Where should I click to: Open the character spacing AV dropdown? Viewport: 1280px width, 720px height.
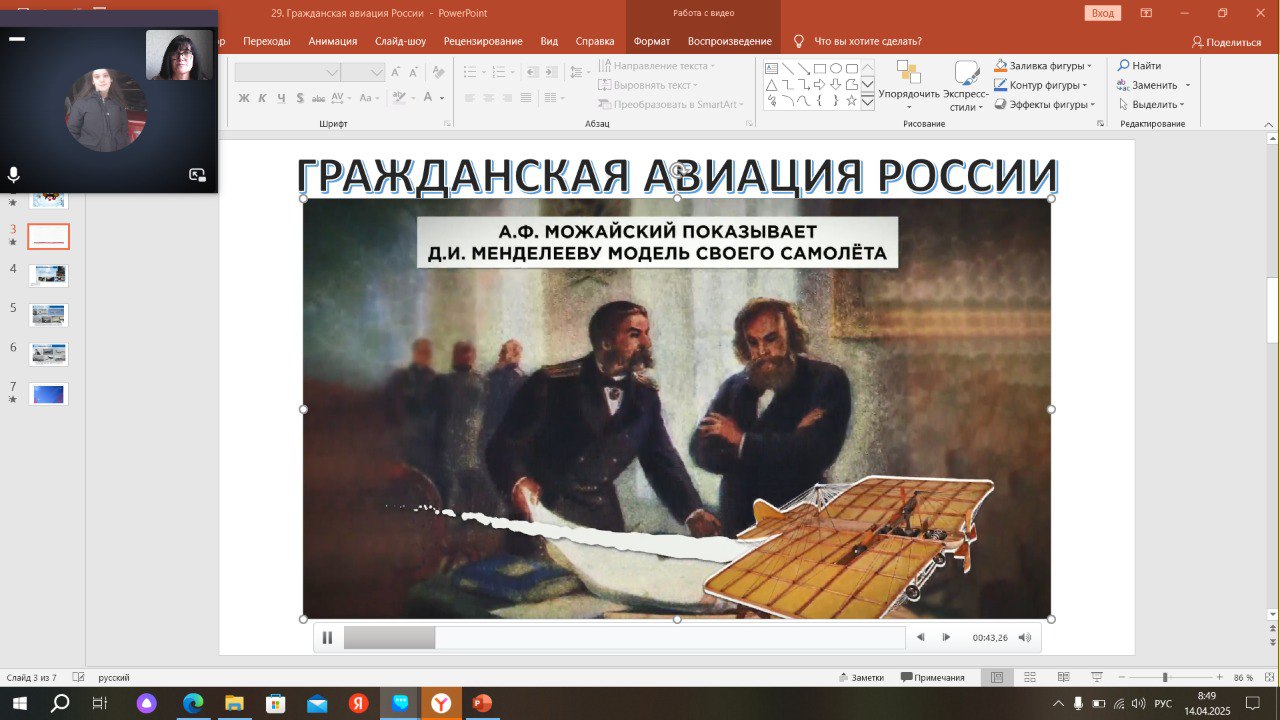(x=340, y=98)
